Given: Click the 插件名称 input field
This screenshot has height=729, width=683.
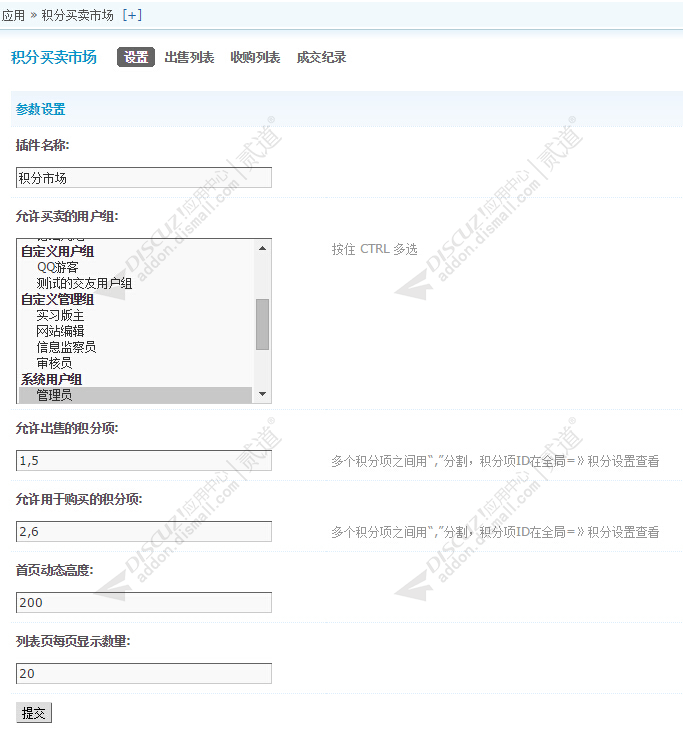Looking at the screenshot, I should pos(144,178).
